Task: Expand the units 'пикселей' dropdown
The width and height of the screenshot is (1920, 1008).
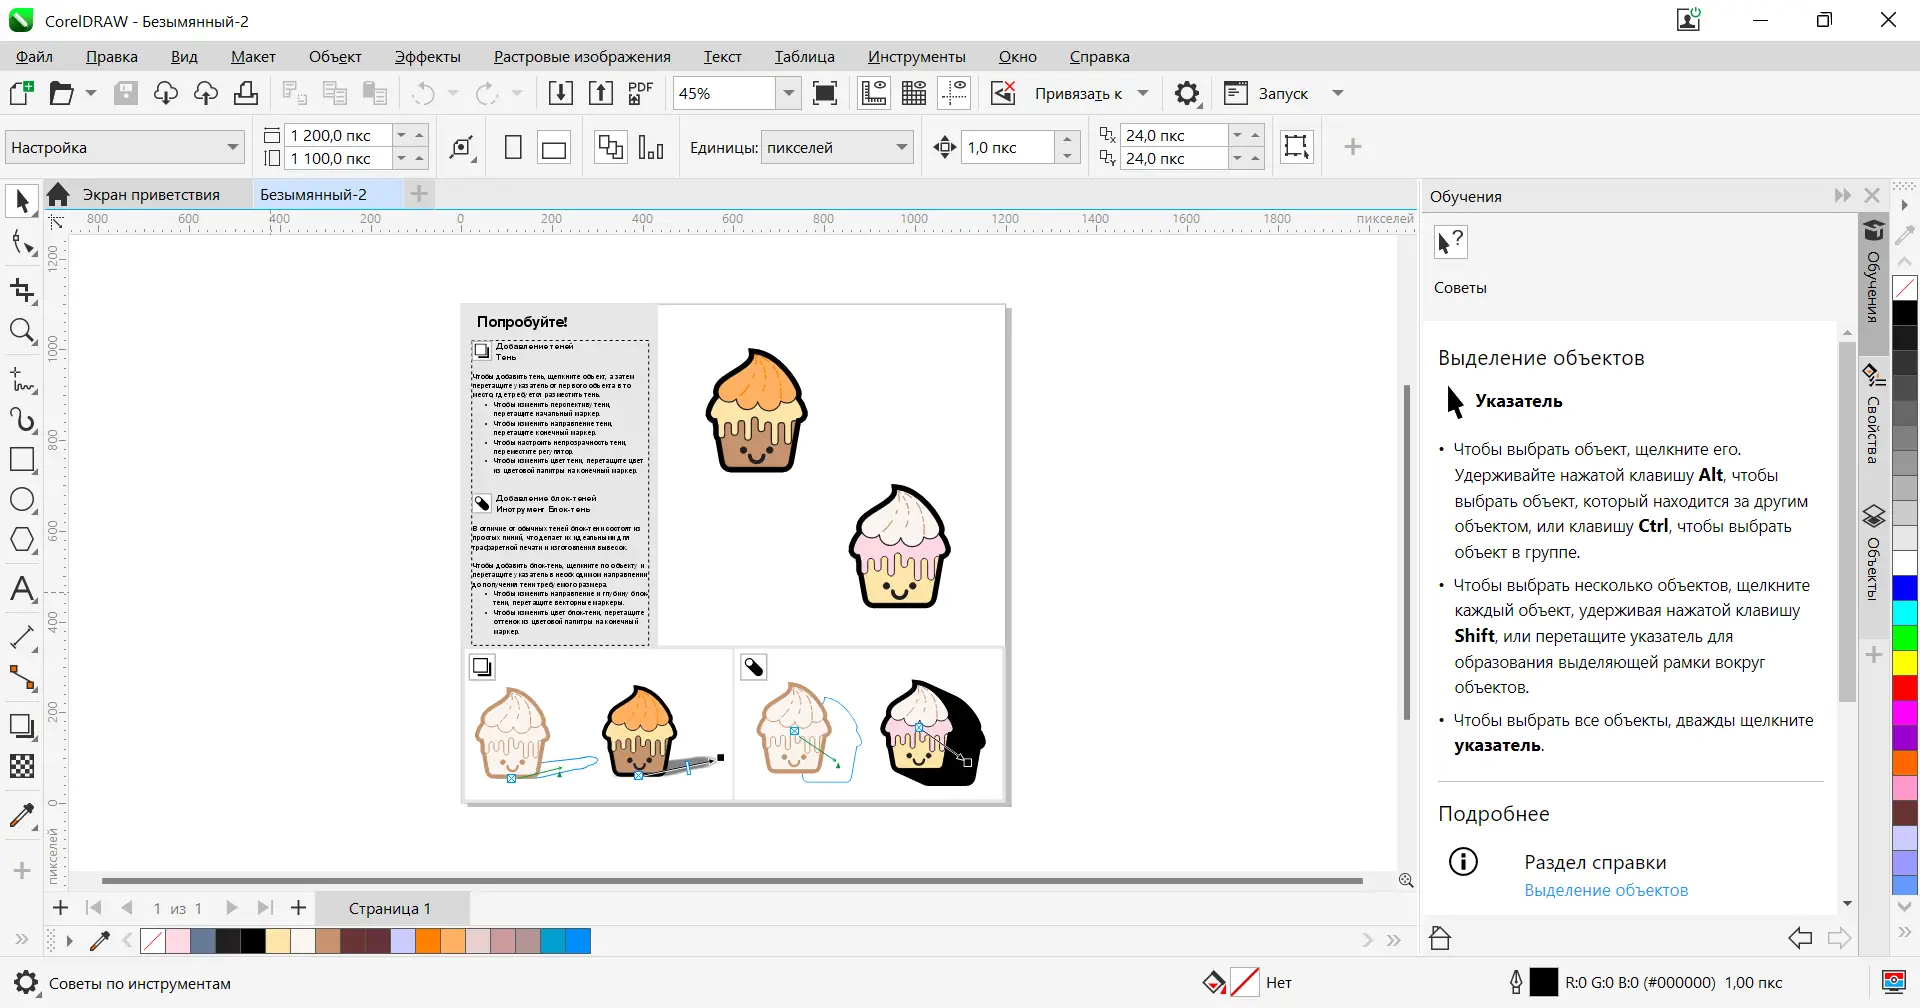Action: [x=901, y=147]
